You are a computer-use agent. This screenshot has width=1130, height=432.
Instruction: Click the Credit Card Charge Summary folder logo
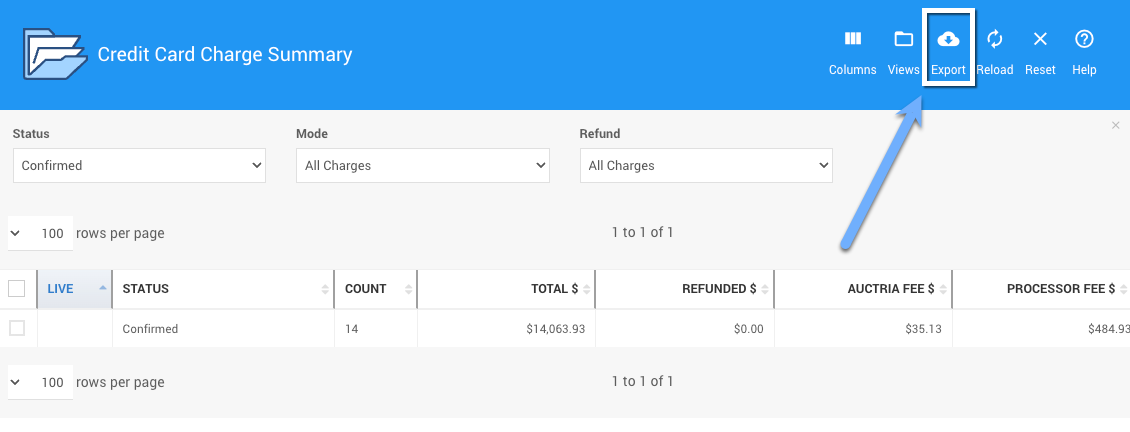53,55
